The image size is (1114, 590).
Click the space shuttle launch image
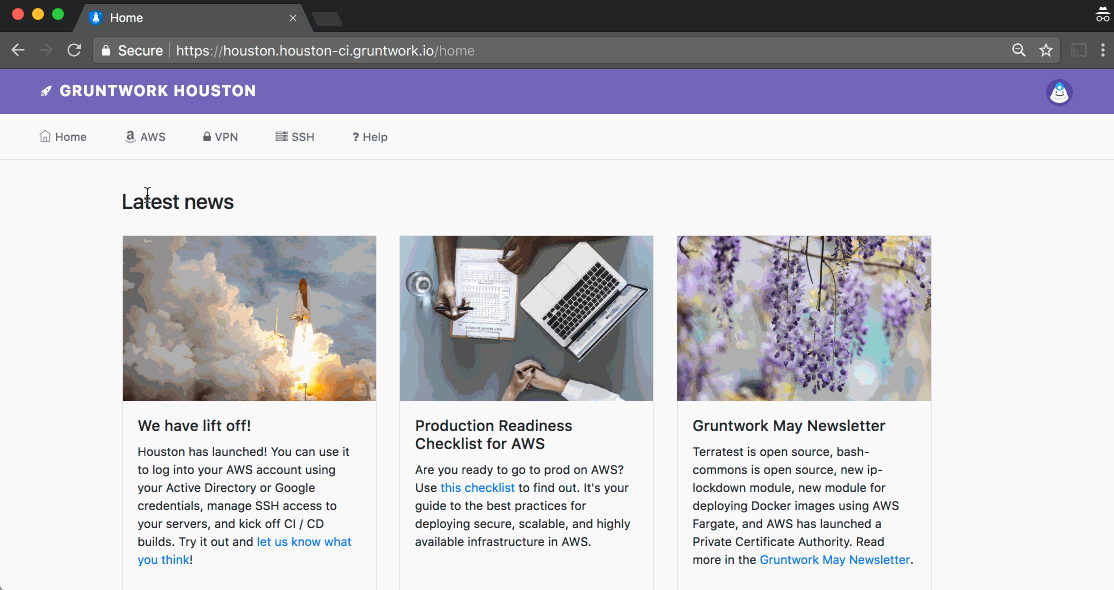(x=249, y=318)
